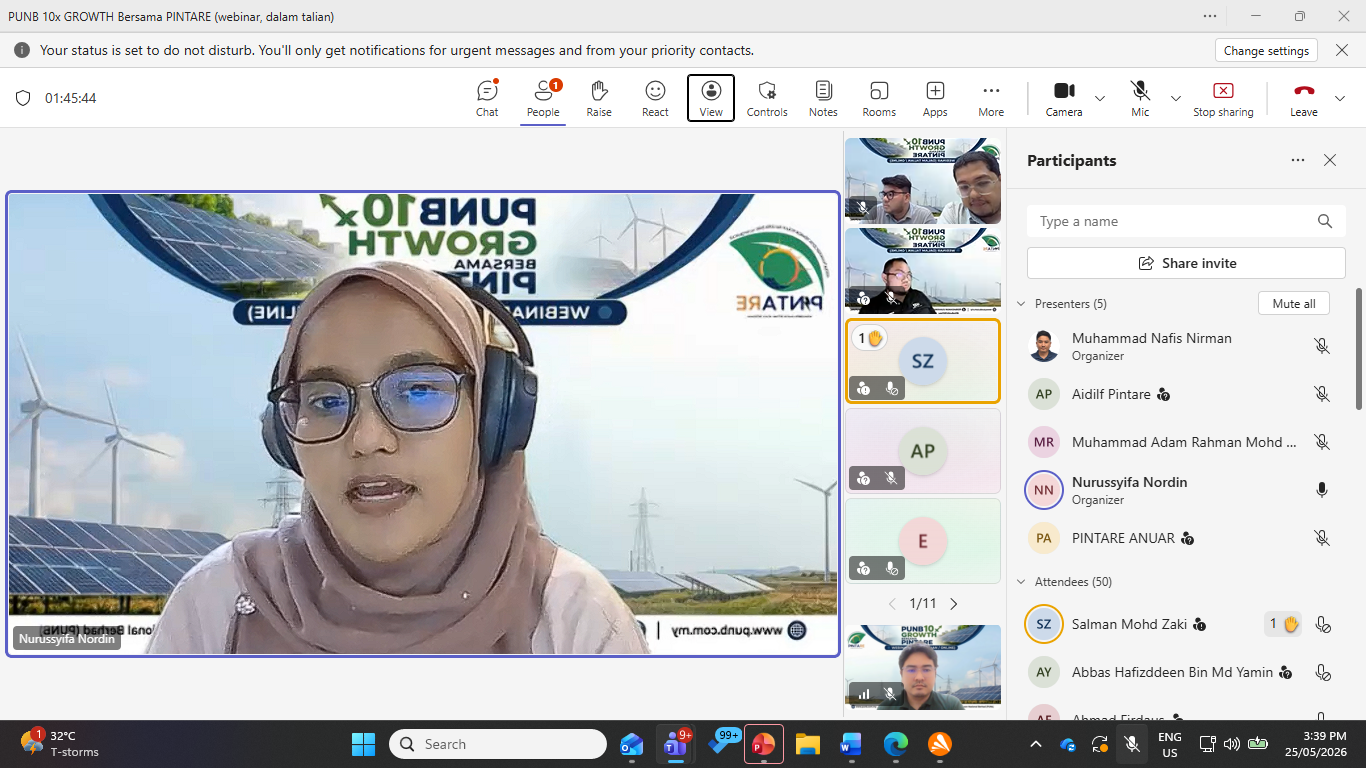The height and width of the screenshot is (768, 1366).
Task: Go to next page of video gallery
Action: tap(953, 604)
